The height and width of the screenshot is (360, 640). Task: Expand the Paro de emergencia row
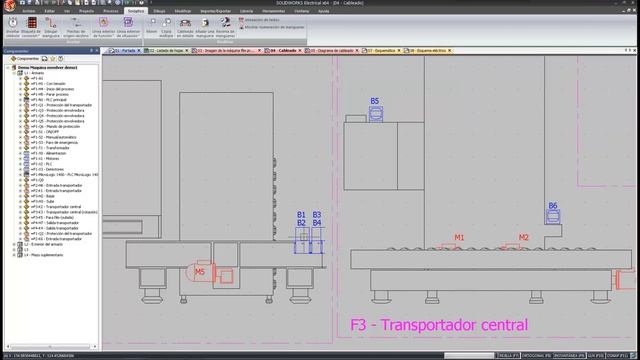coord(20,142)
